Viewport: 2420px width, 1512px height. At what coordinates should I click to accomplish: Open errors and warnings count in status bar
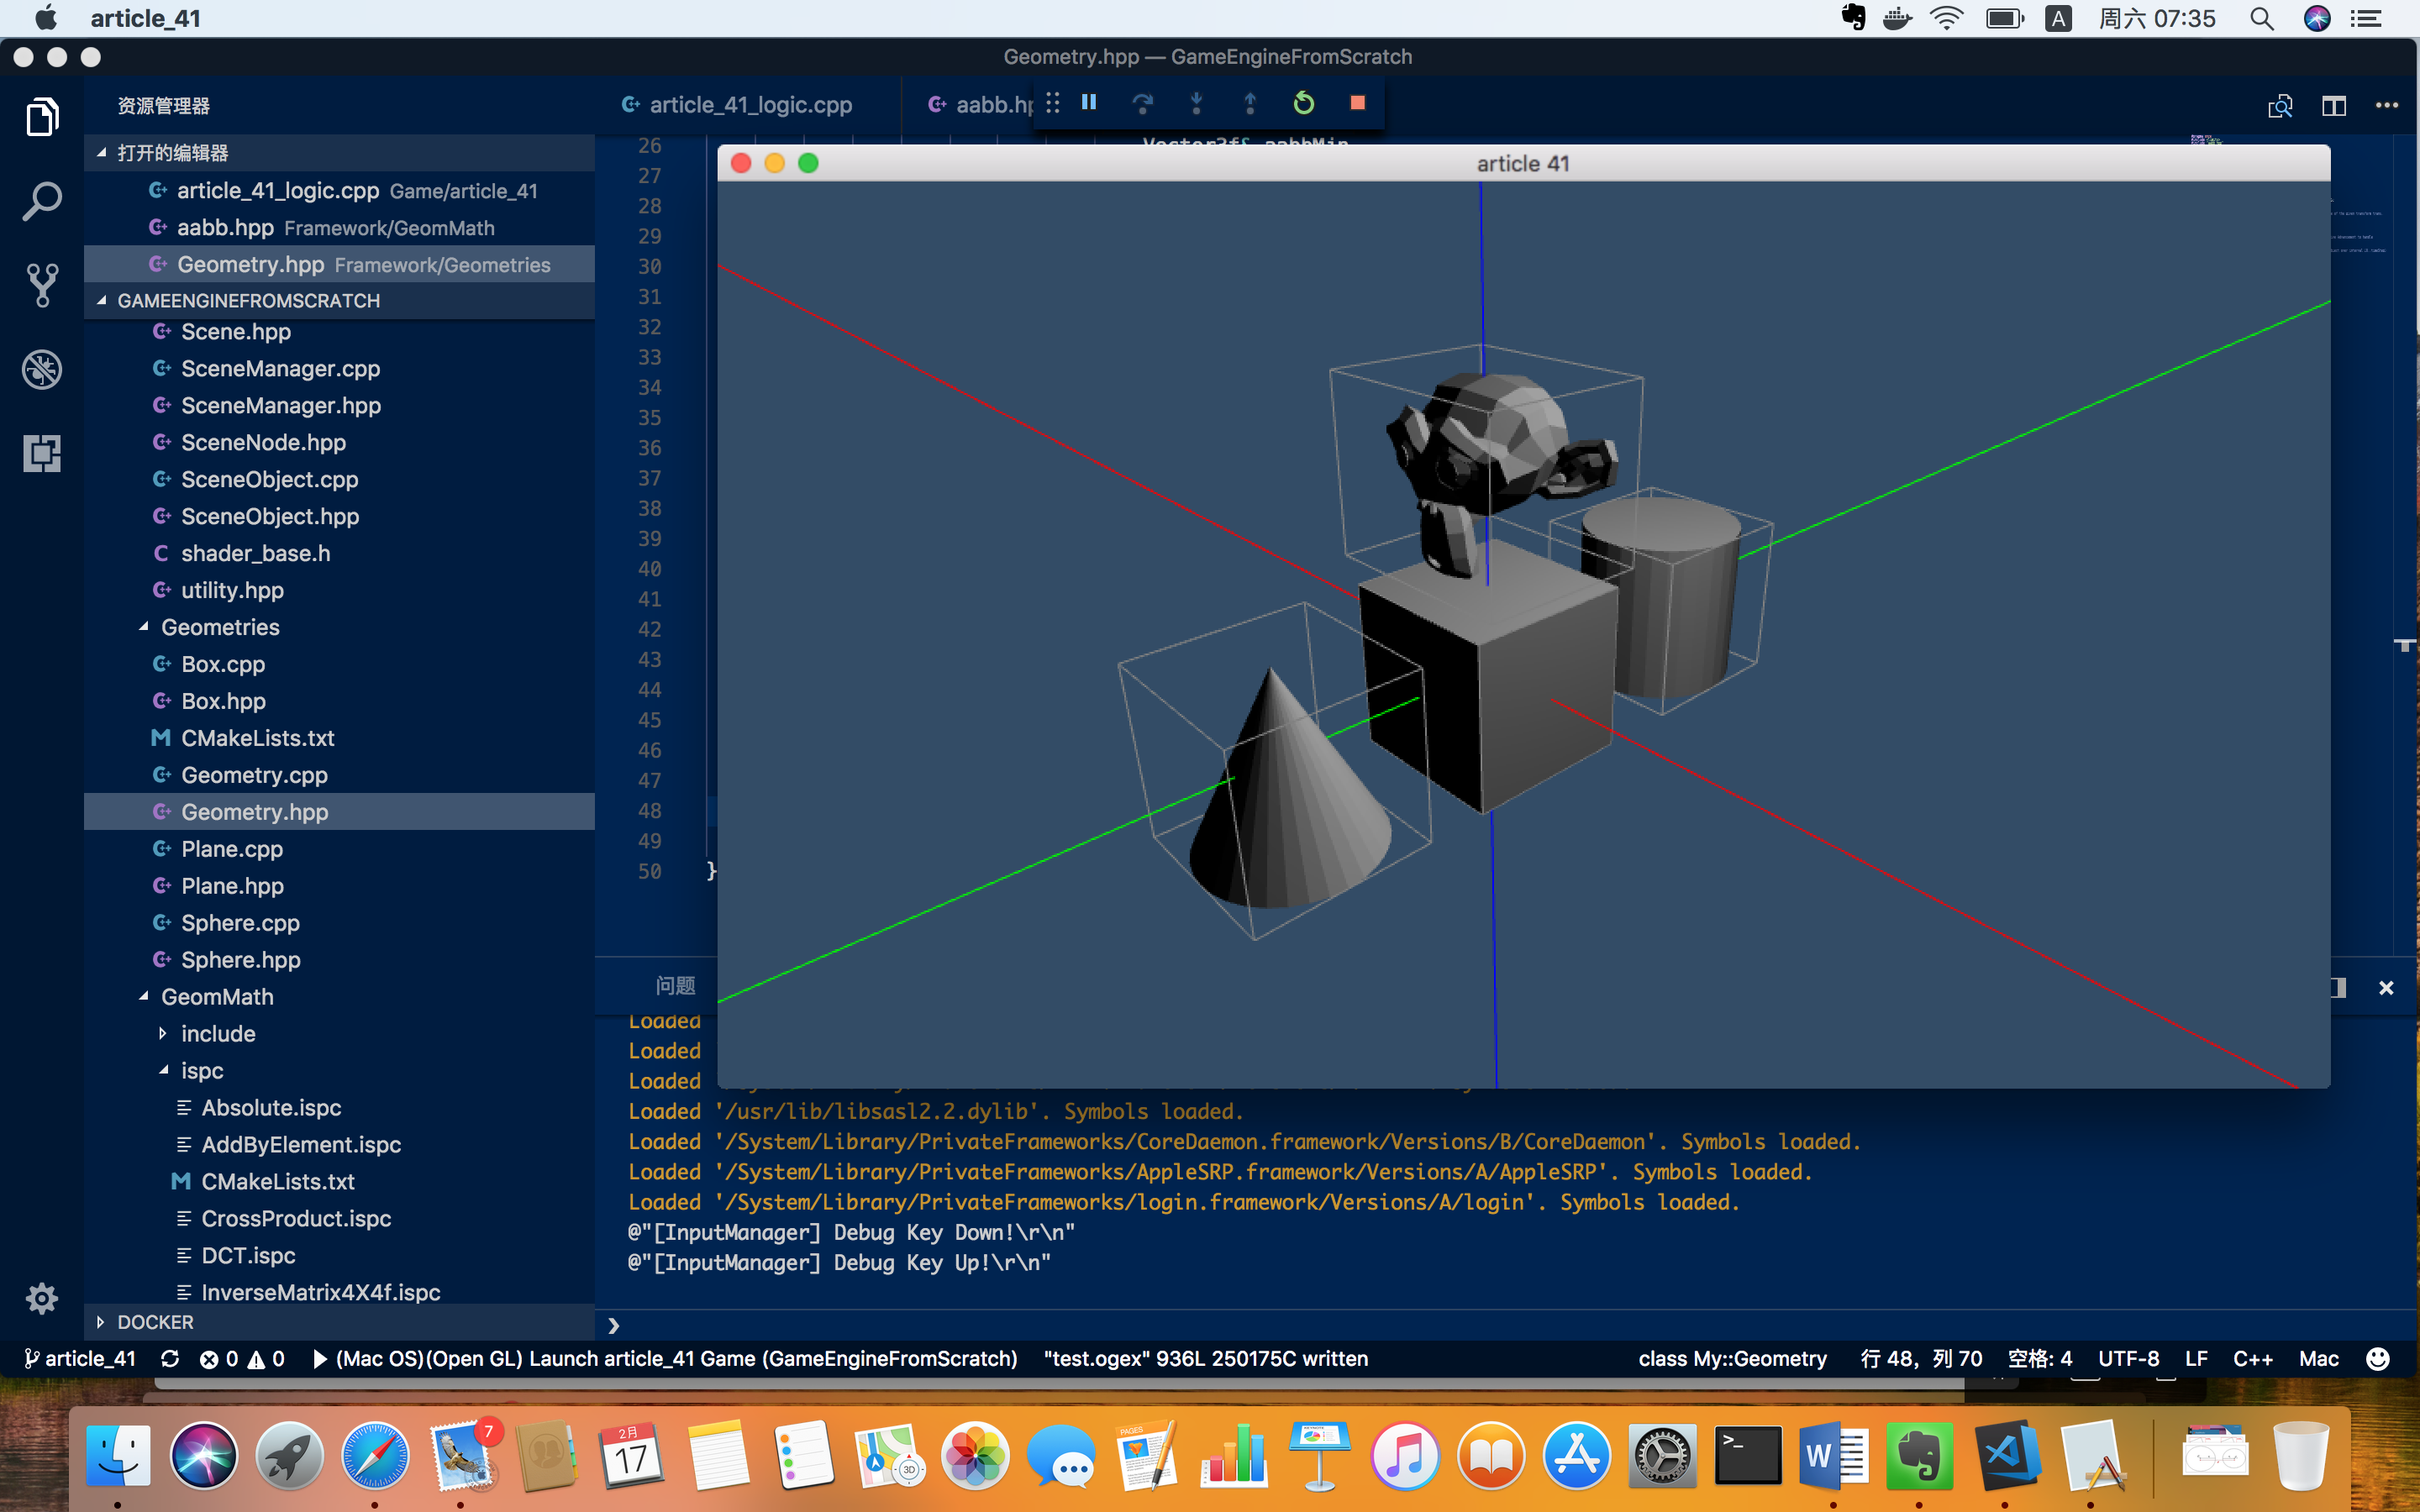click(x=242, y=1358)
